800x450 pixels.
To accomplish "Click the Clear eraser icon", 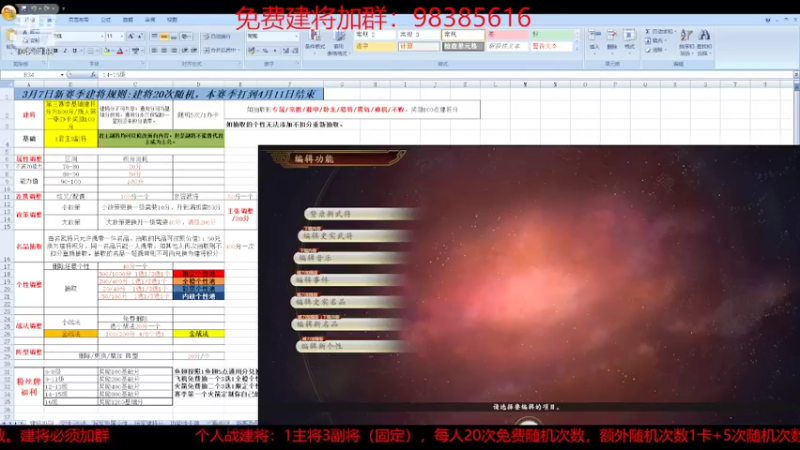I will [647, 50].
